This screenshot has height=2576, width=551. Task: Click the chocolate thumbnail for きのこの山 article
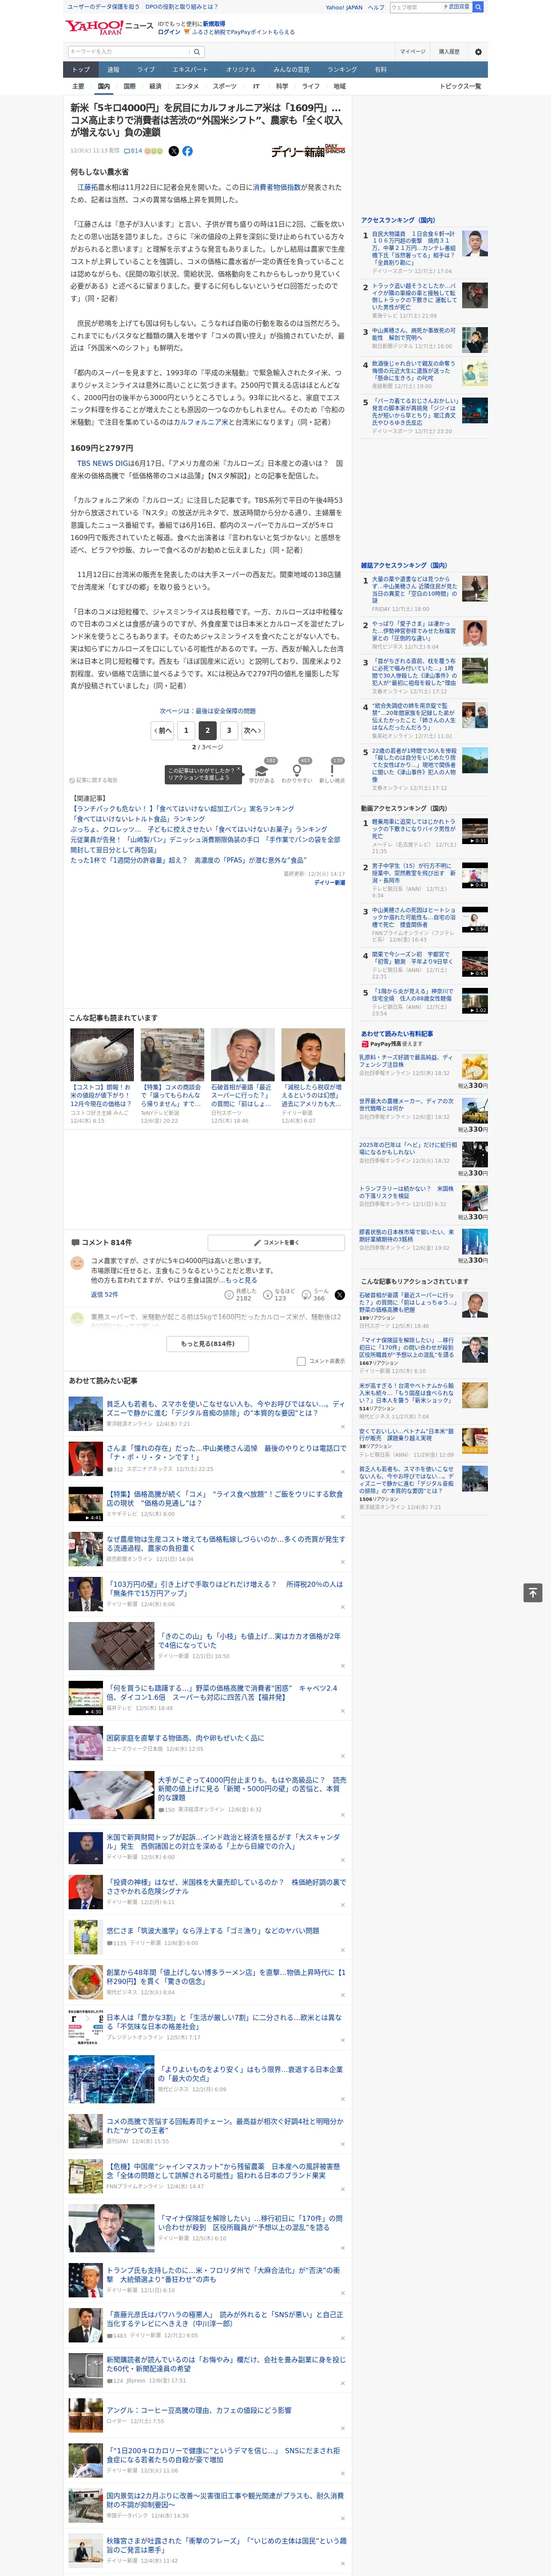111,1646
